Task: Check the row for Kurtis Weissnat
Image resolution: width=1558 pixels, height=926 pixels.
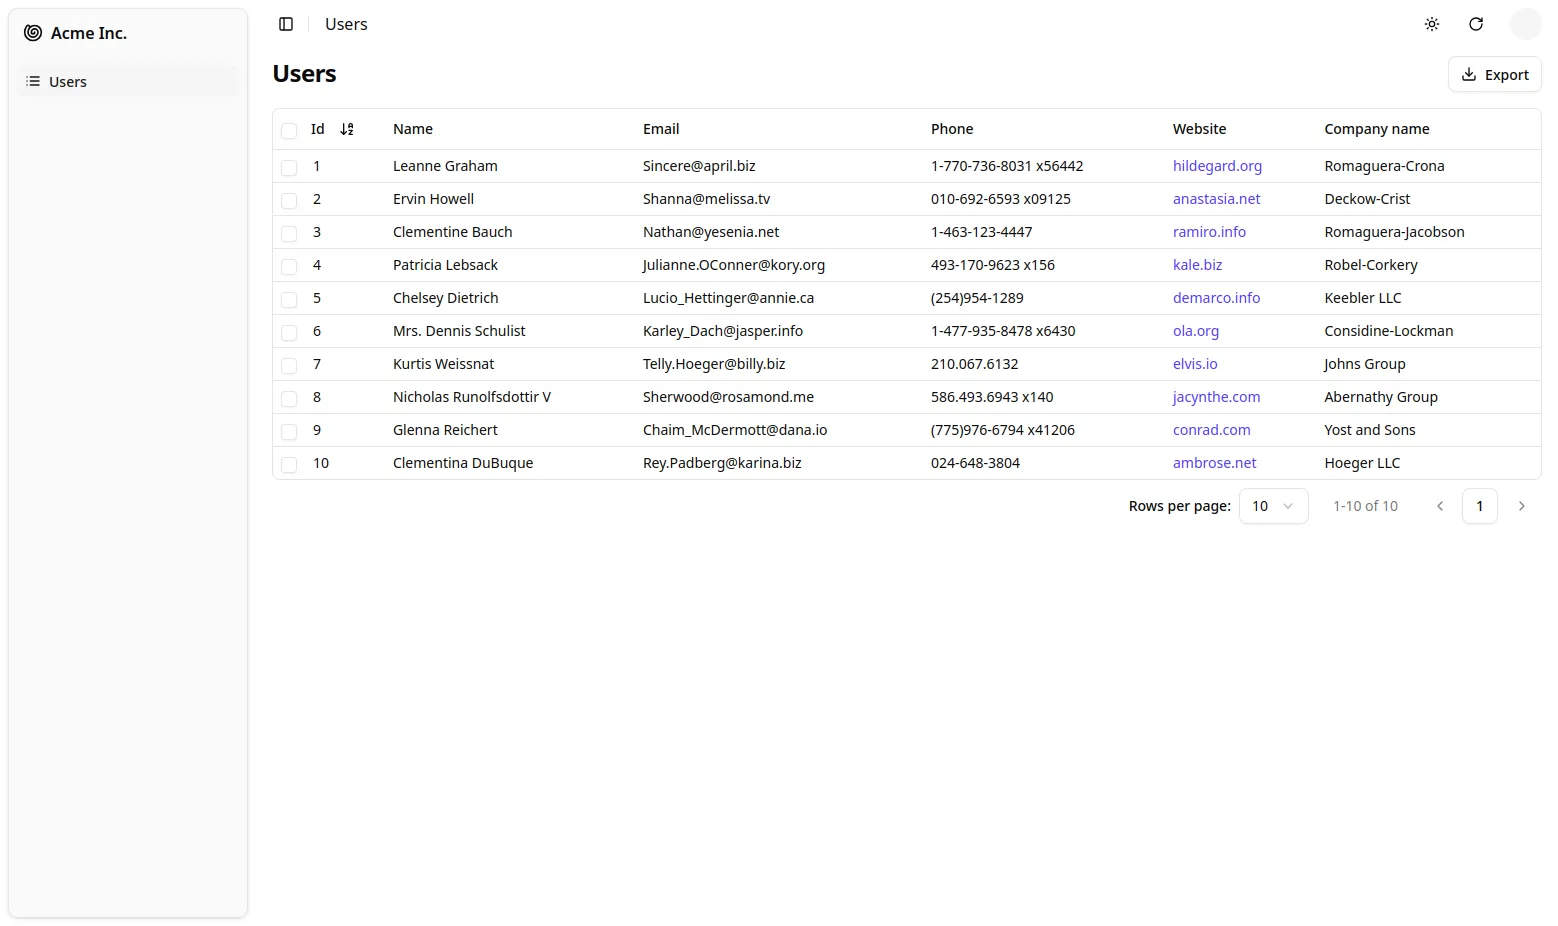Action: [289, 364]
